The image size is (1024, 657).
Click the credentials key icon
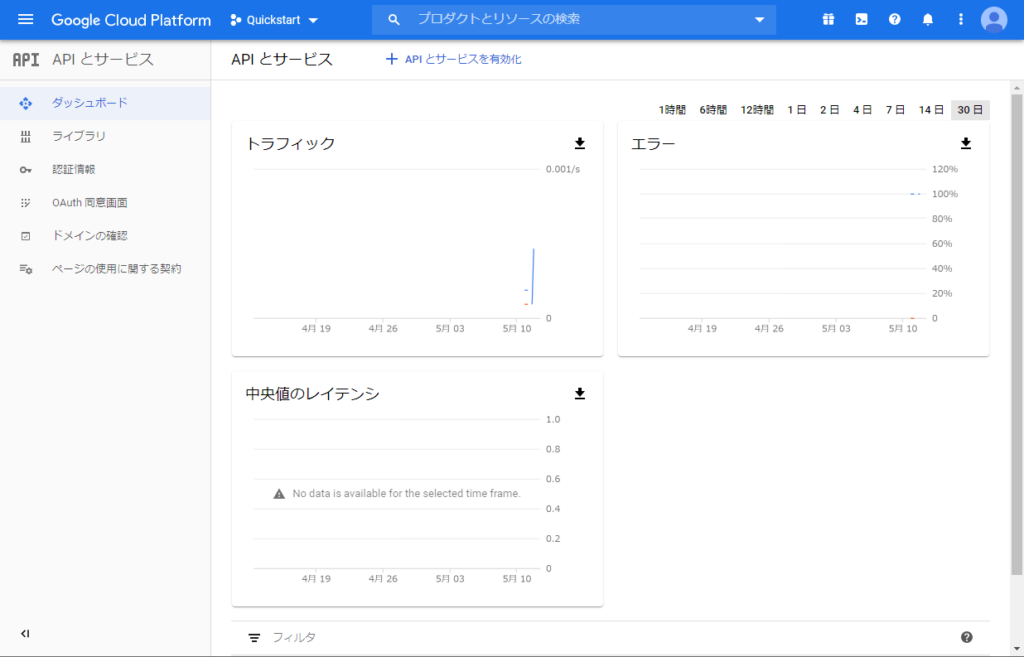tap(25, 170)
